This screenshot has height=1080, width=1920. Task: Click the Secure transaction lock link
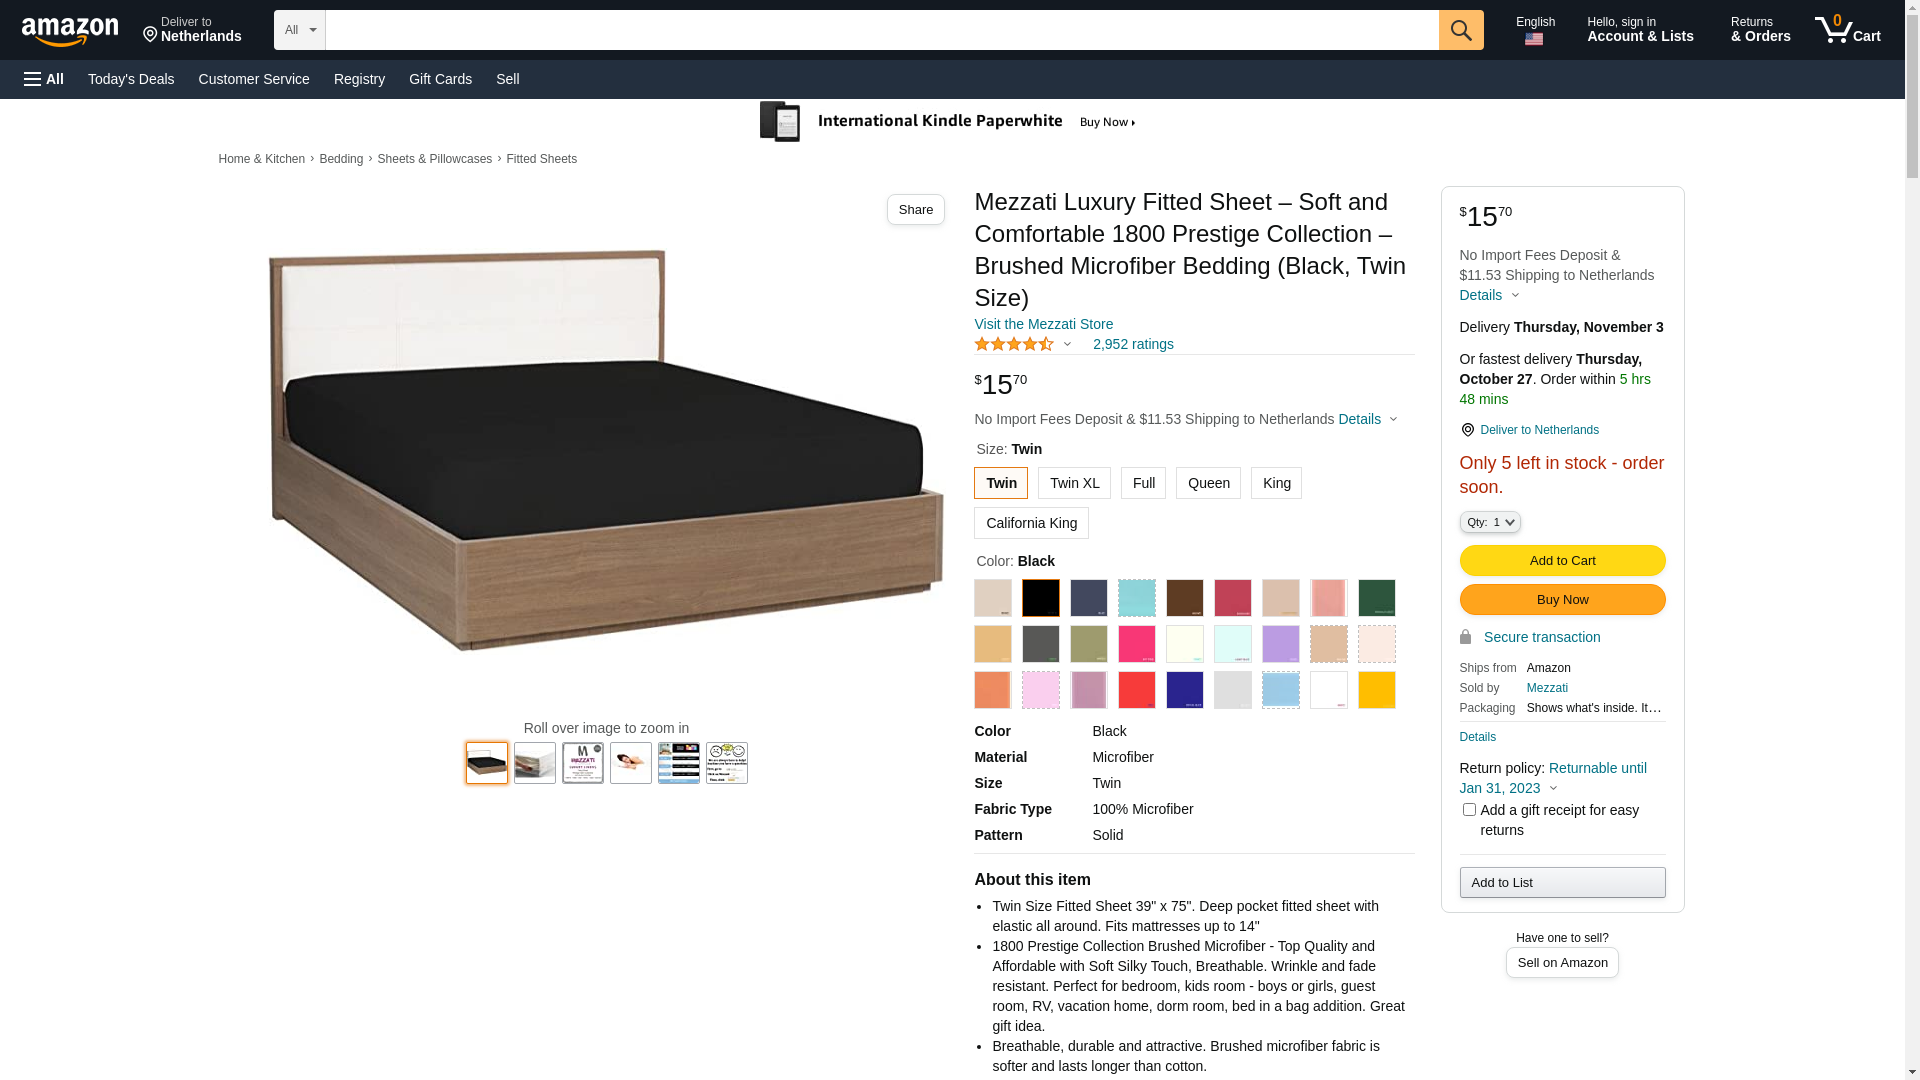point(1530,637)
